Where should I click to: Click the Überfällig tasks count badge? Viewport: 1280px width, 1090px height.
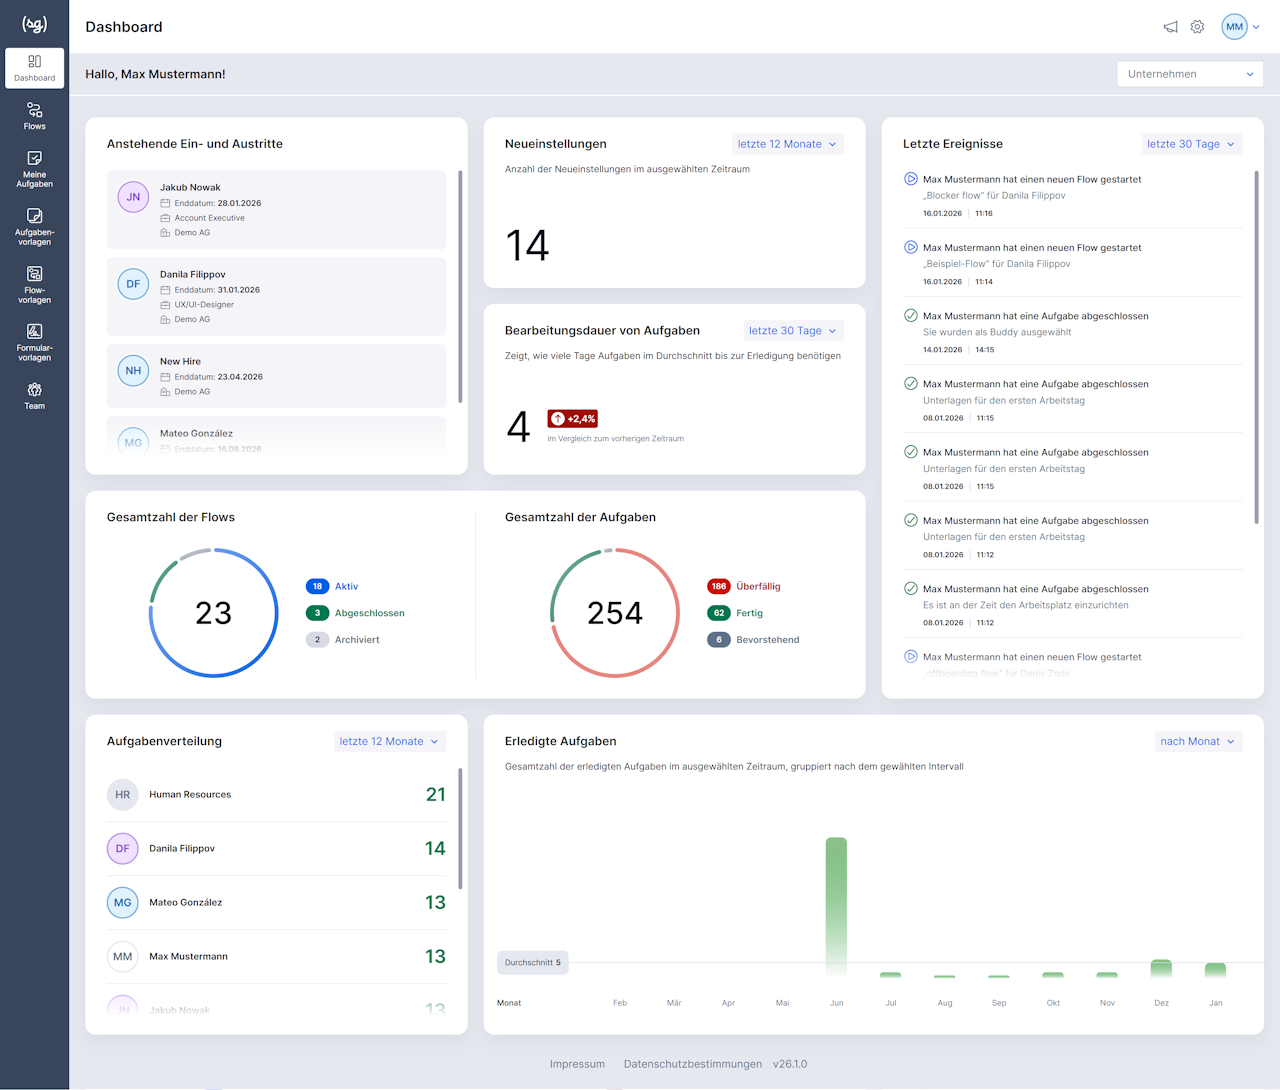718,587
